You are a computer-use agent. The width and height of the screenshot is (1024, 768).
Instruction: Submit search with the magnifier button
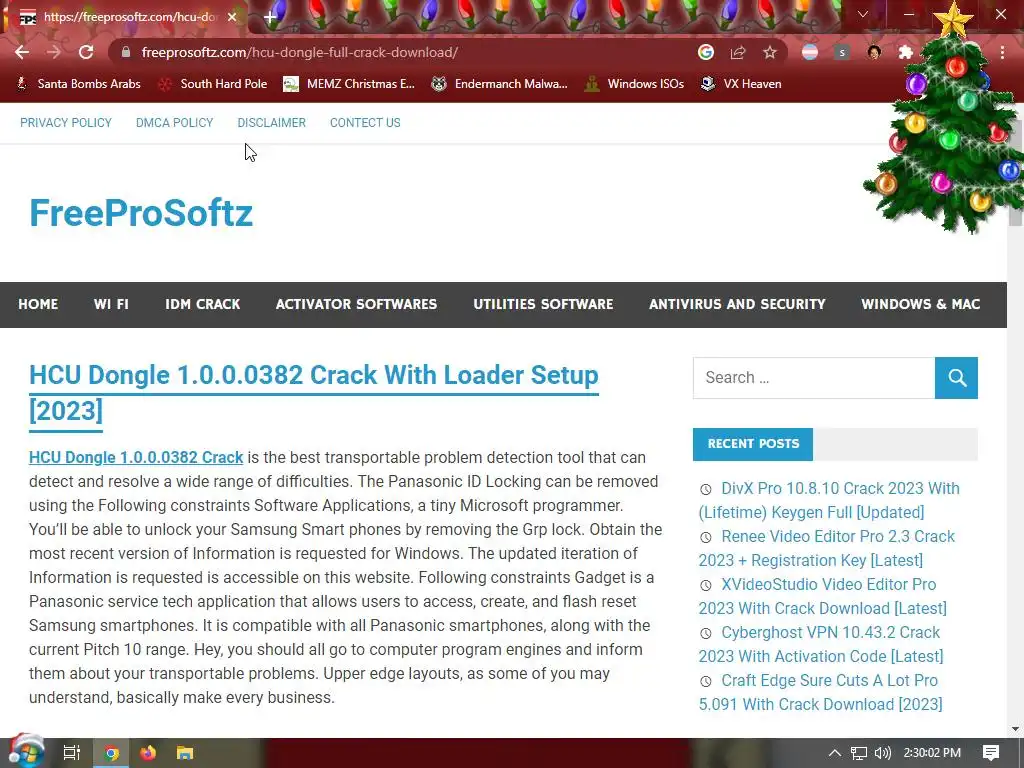[957, 377]
